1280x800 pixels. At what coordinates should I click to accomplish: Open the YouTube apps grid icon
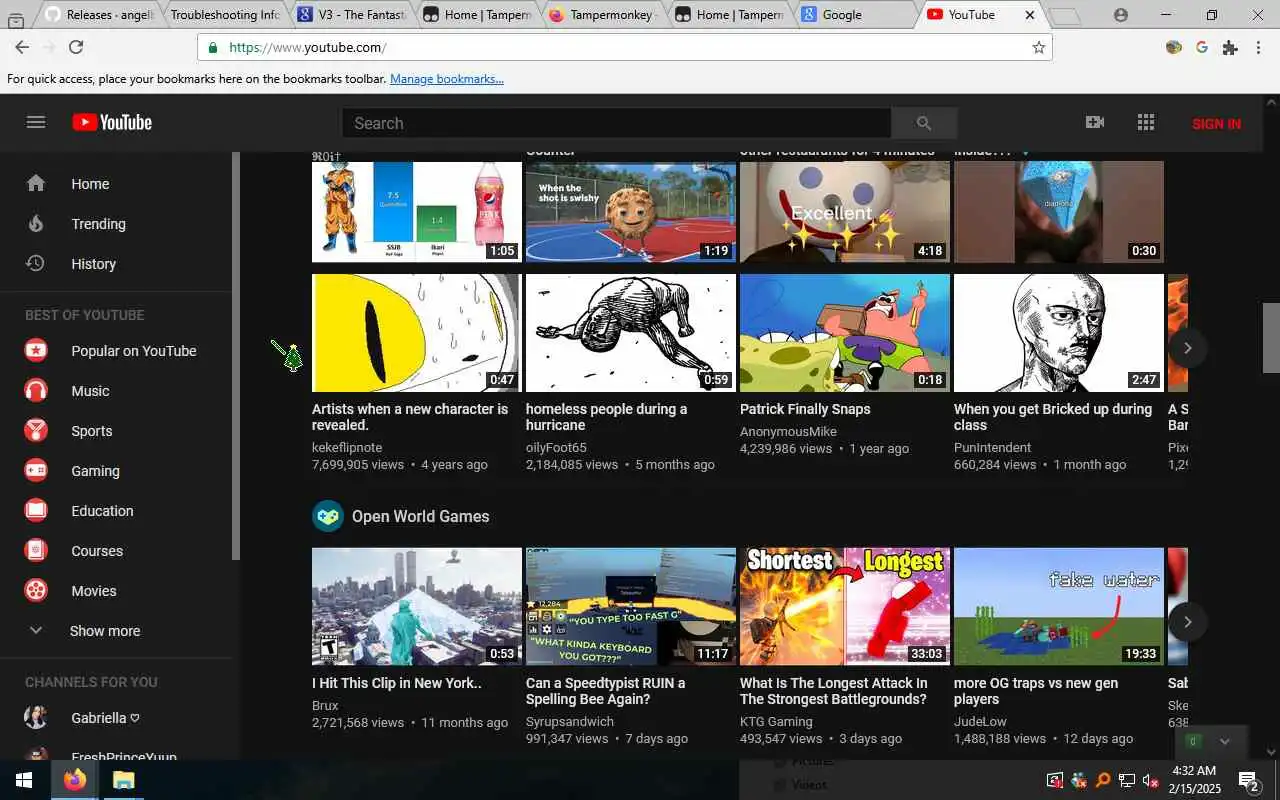click(x=1146, y=122)
